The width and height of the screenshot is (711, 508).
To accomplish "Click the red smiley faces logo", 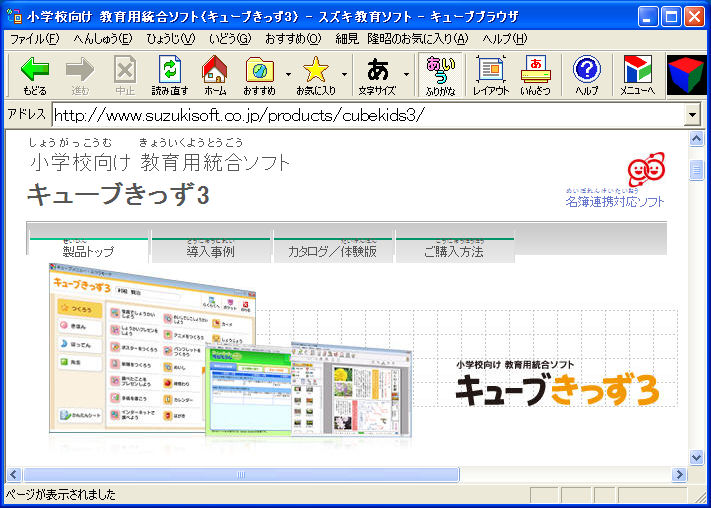I will [646, 169].
